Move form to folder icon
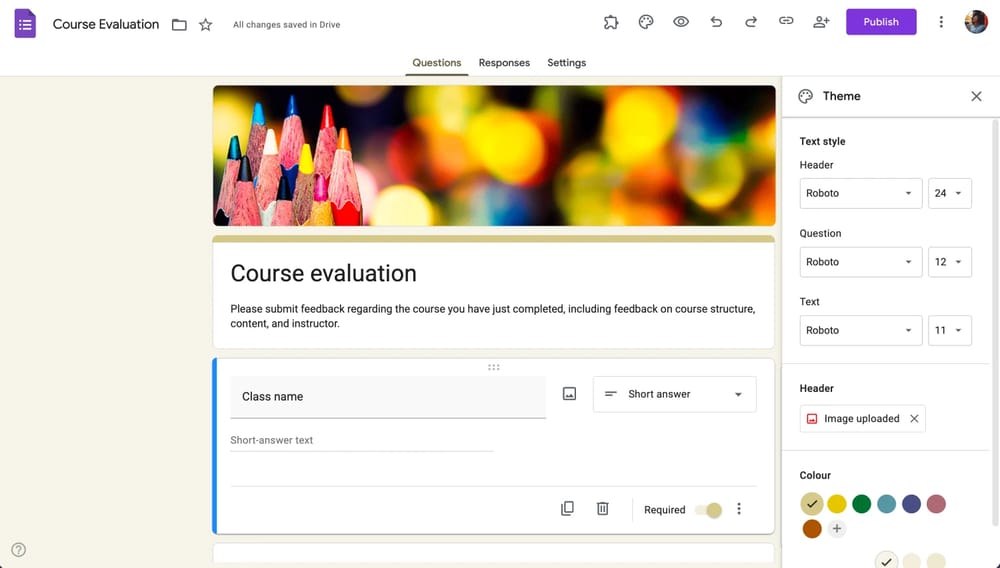 click(x=179, y=25)
